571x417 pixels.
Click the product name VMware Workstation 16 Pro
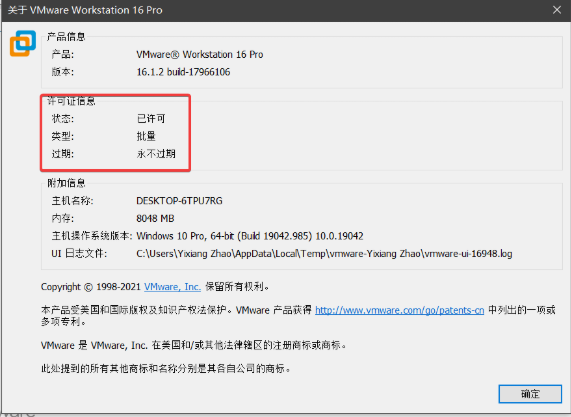[200, 55]
